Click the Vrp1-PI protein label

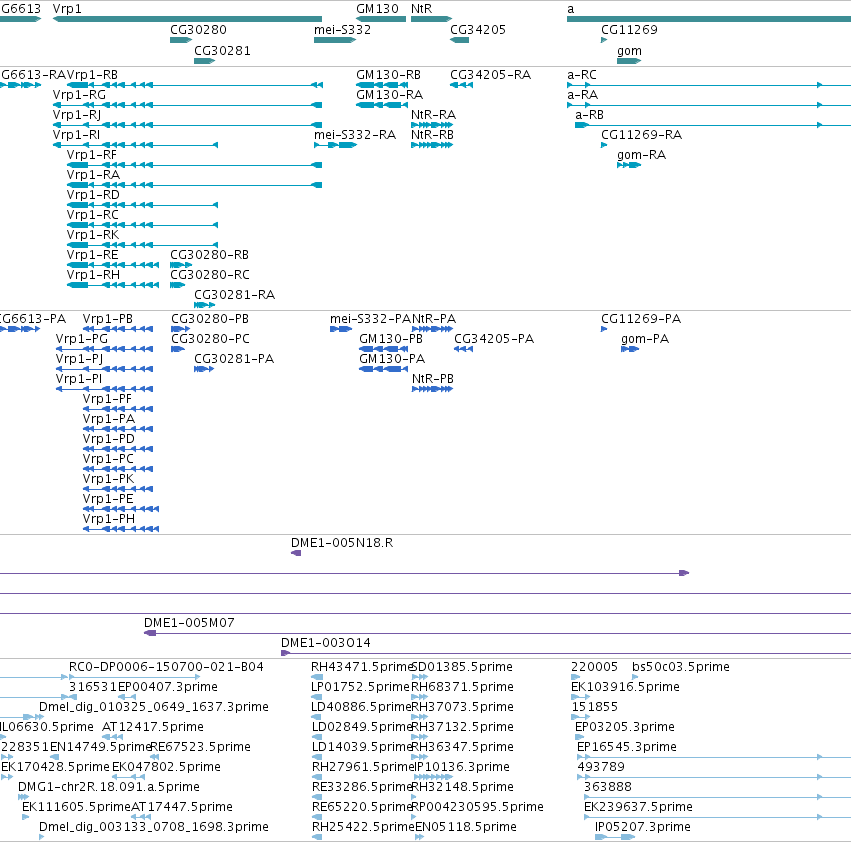79,379
